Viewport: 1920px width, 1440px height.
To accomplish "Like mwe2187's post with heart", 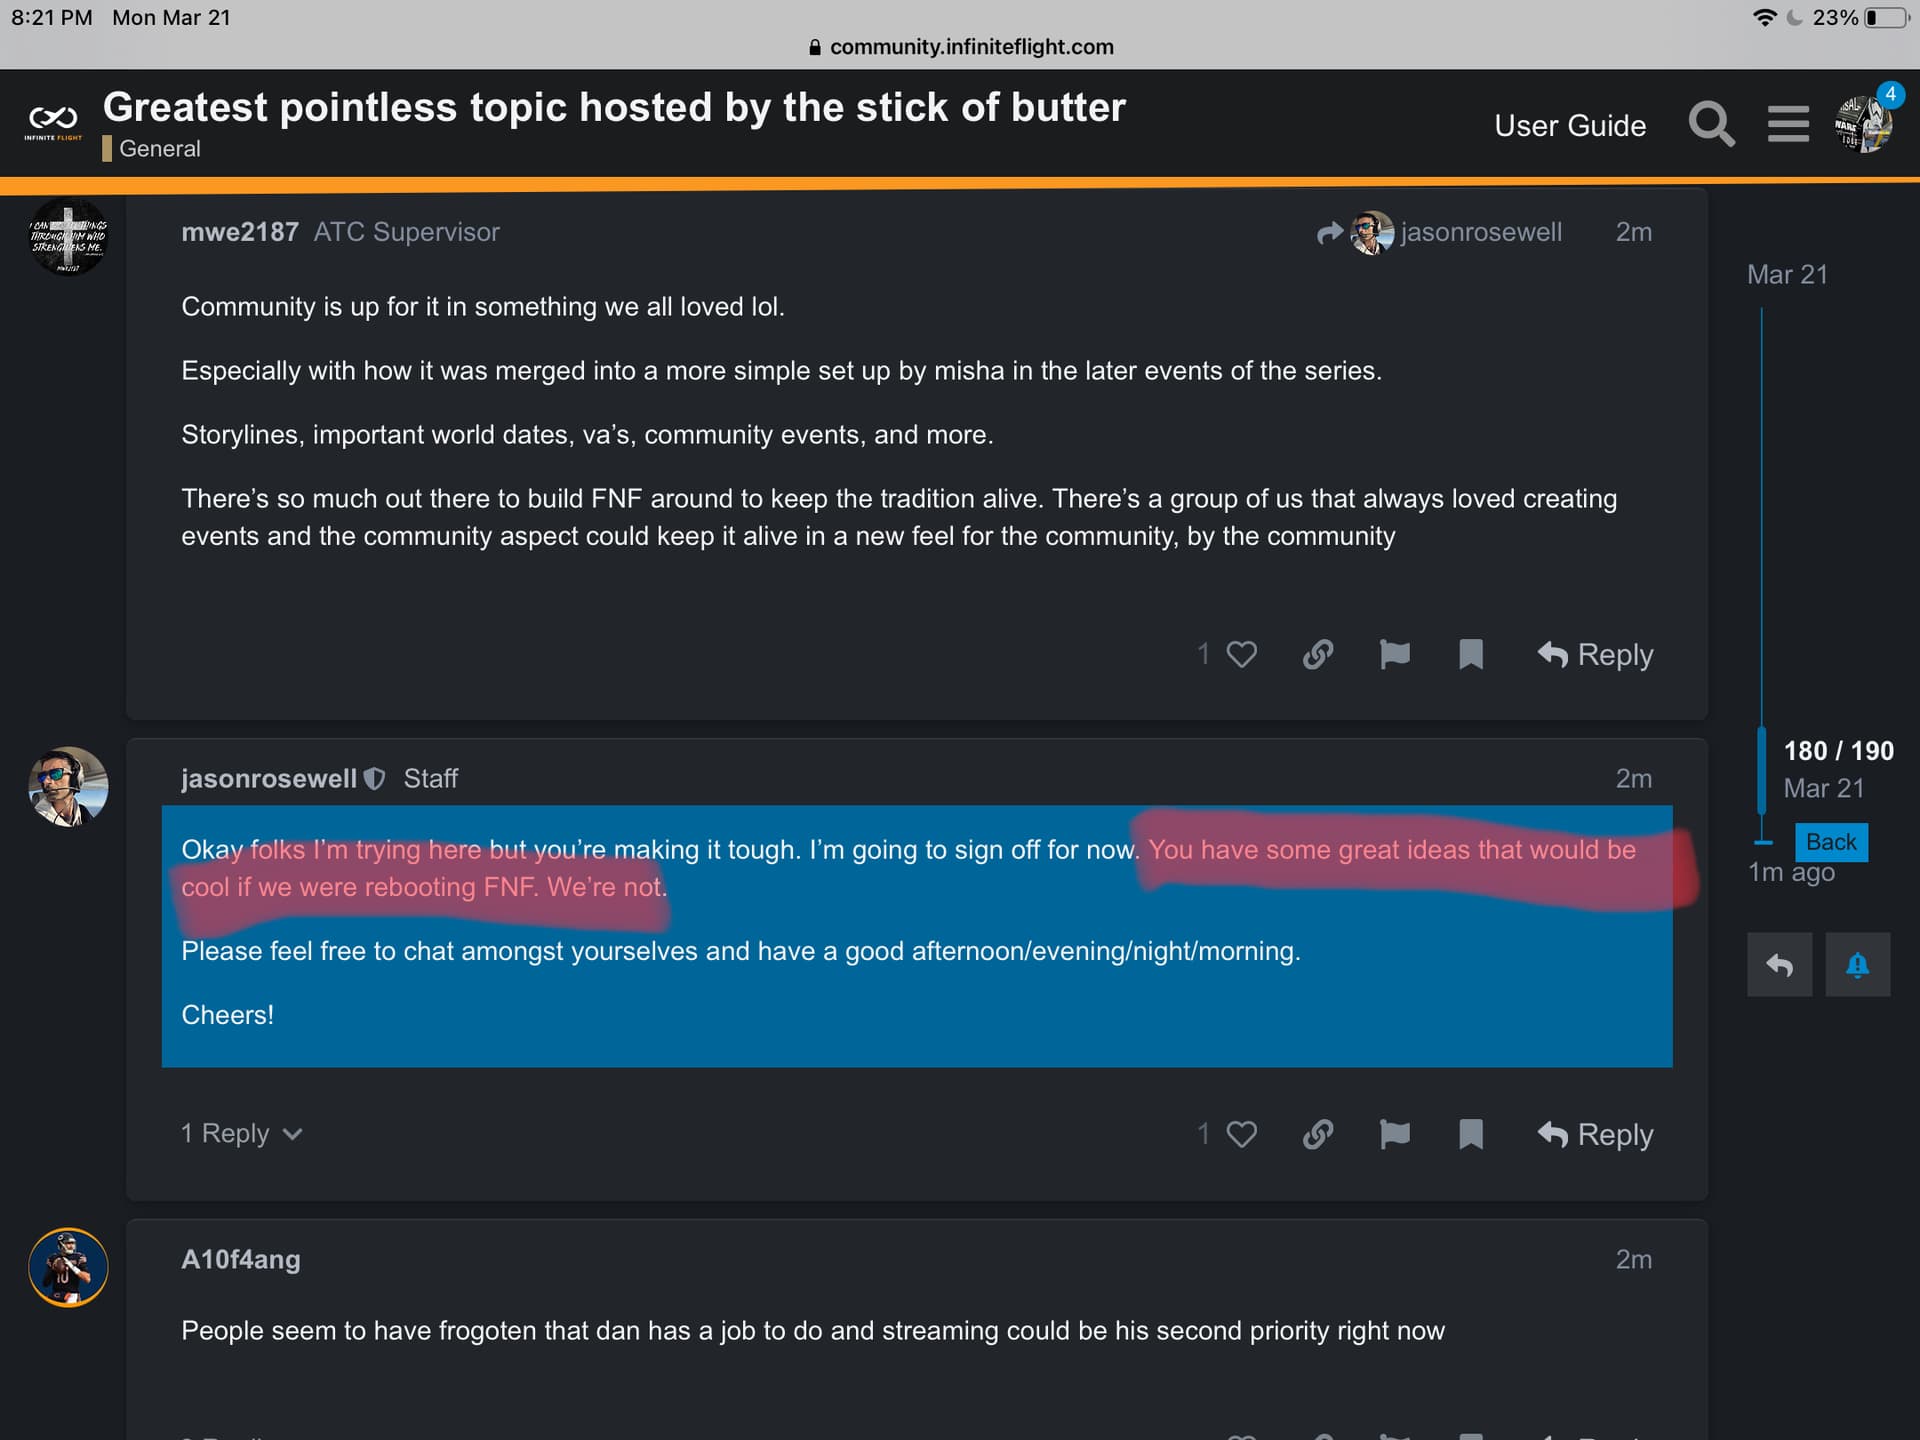I will point(1241,654).
